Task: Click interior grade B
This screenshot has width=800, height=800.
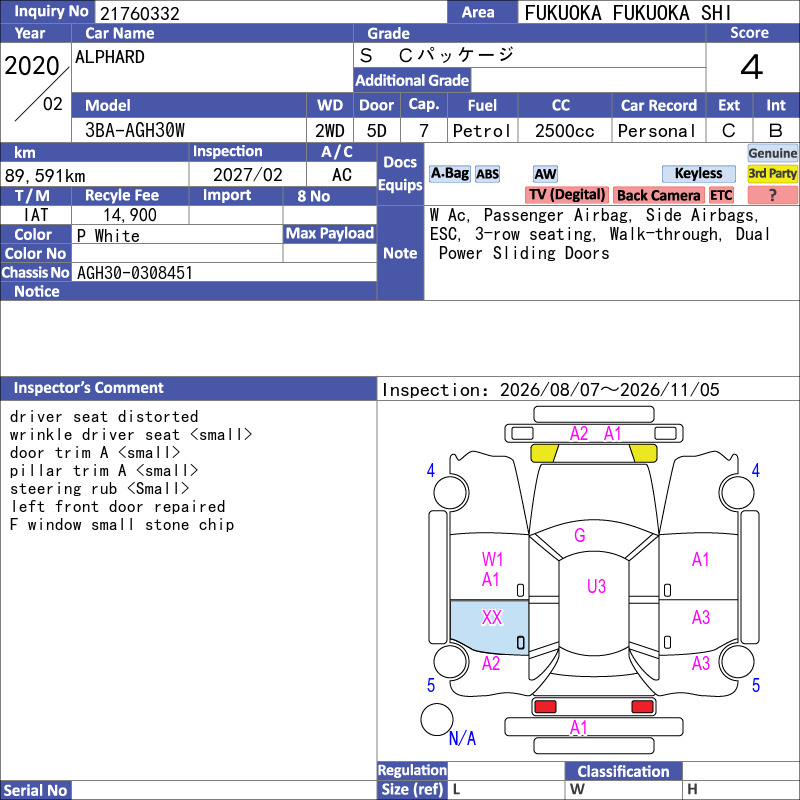Action: click(776, 131)
